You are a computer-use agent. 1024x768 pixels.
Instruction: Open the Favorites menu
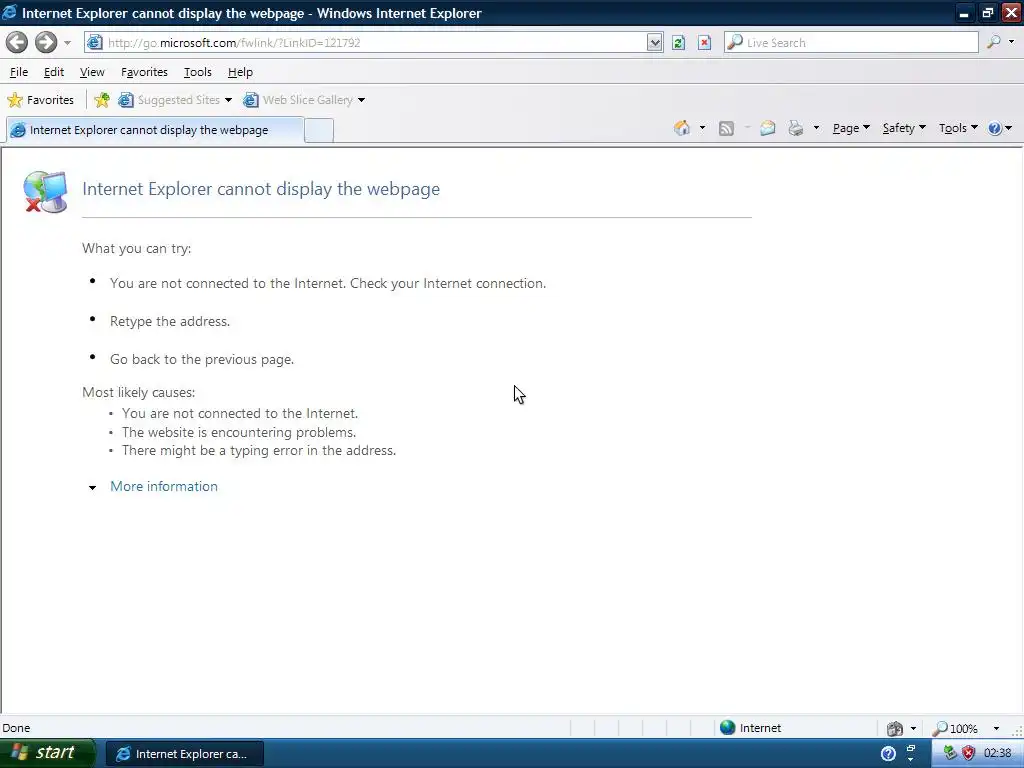(x=144, y=72)
